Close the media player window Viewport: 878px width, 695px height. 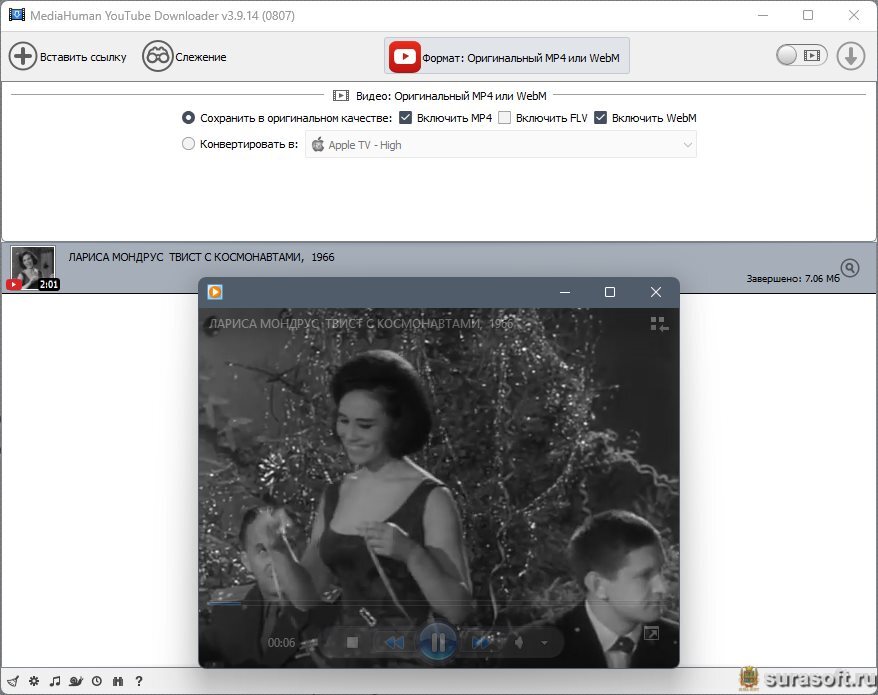pos(656,292)
